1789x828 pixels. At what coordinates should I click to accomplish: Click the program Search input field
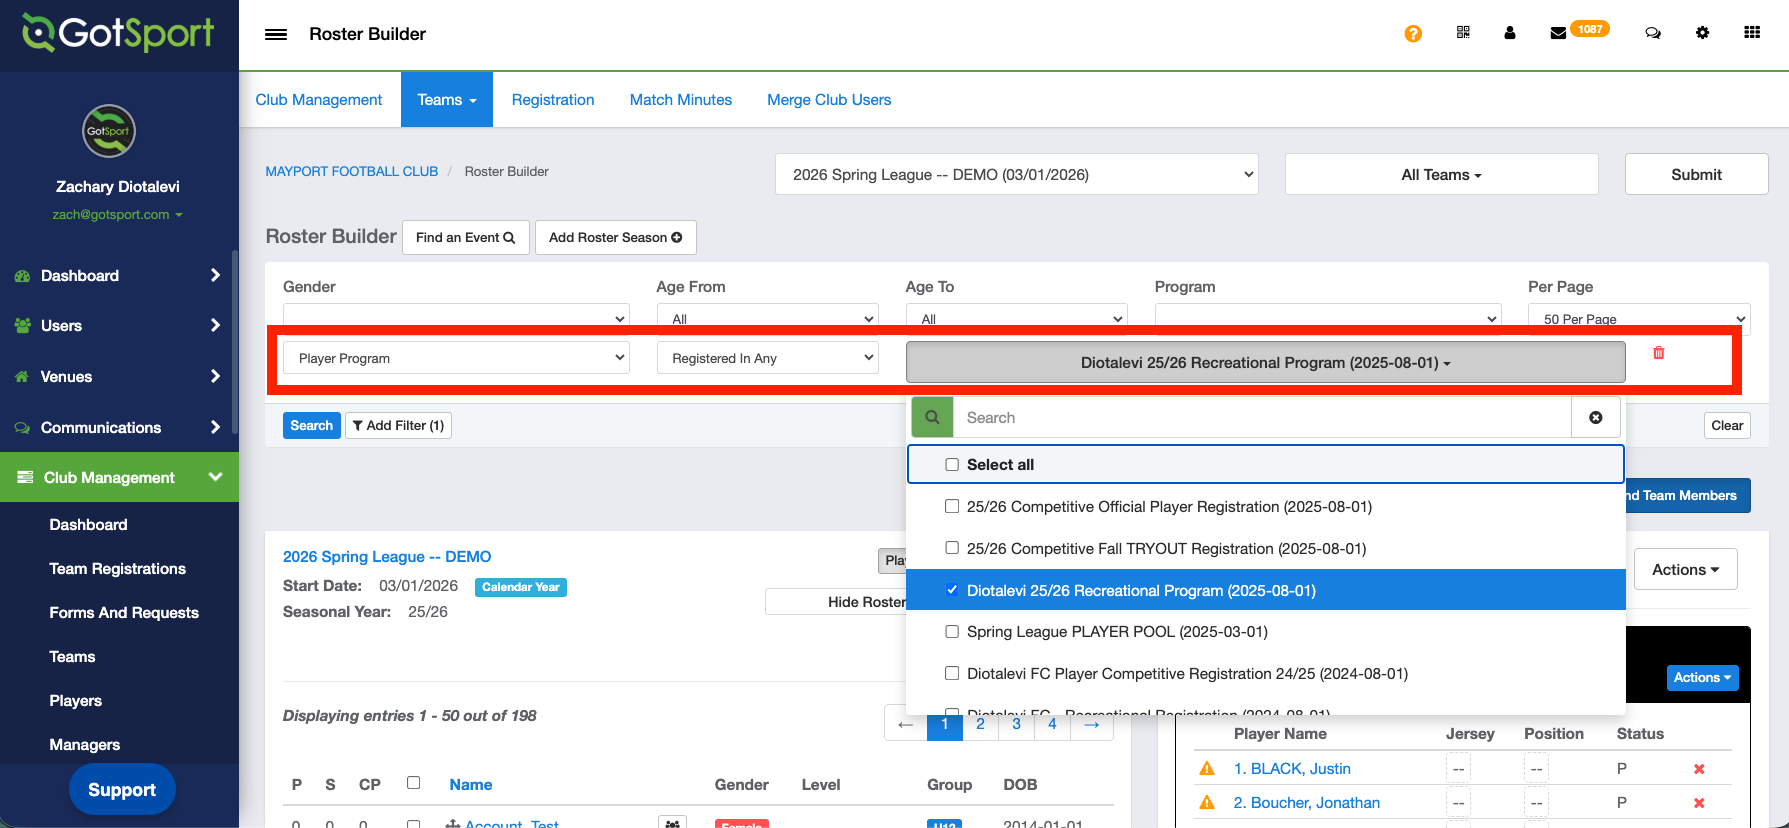tap(1262, 418)
